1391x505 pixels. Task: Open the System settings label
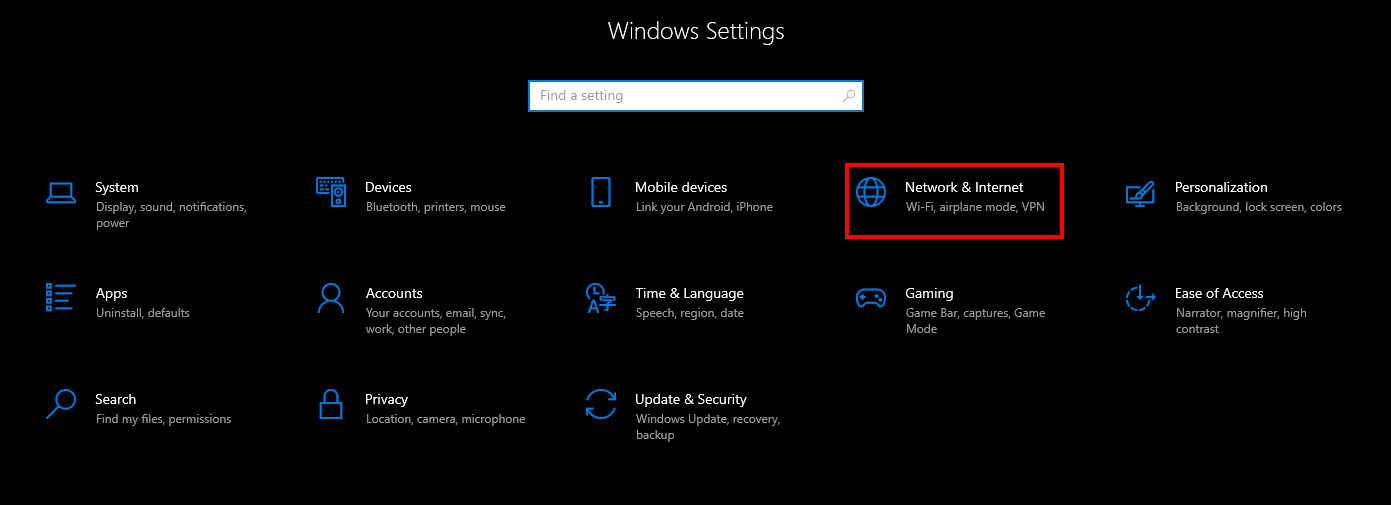(x=117, y=187)
